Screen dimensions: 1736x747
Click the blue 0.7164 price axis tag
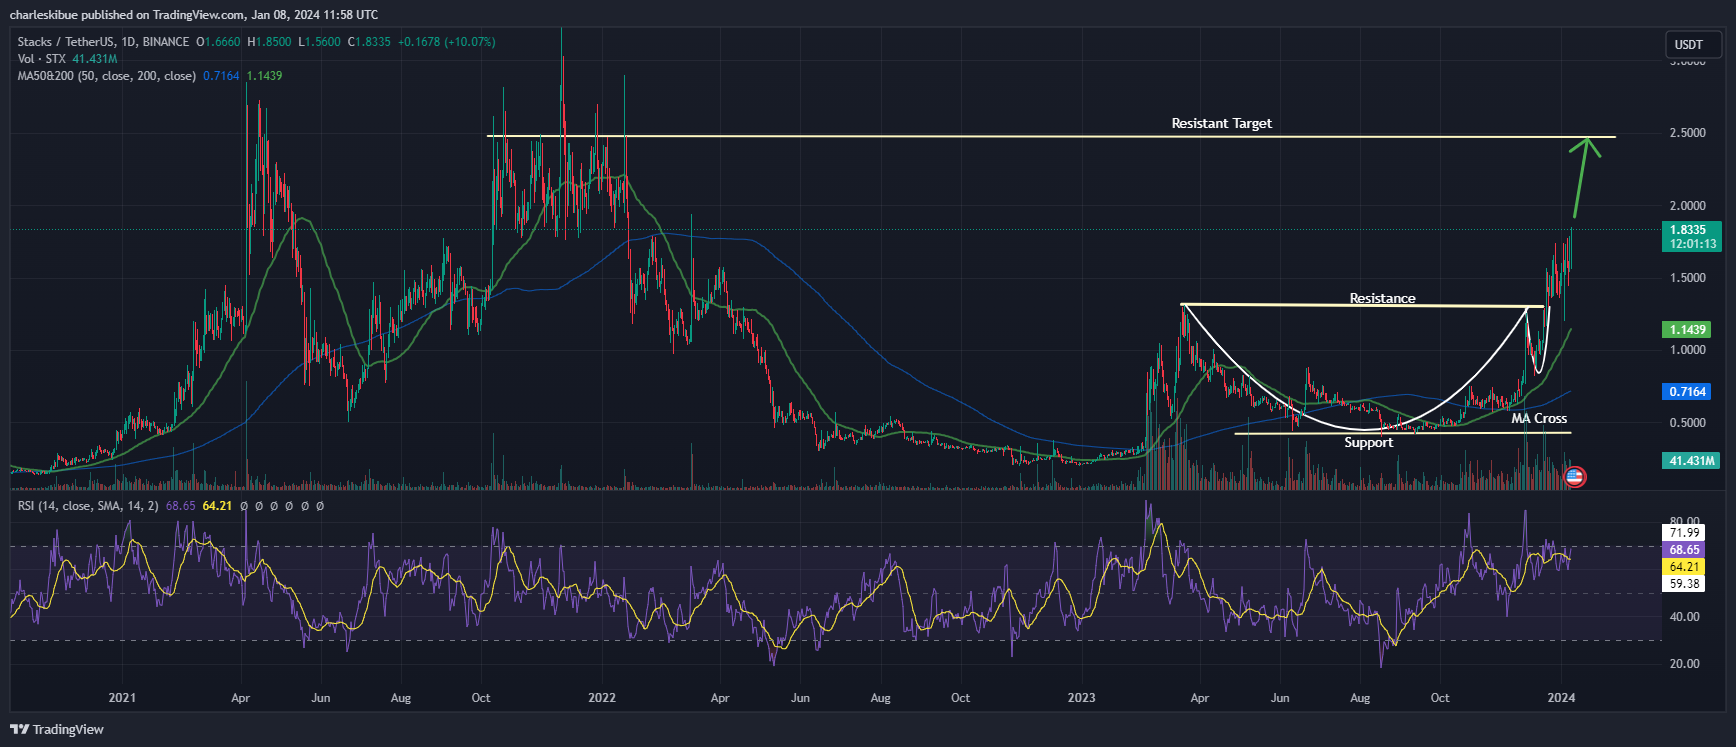point(1687,392)
